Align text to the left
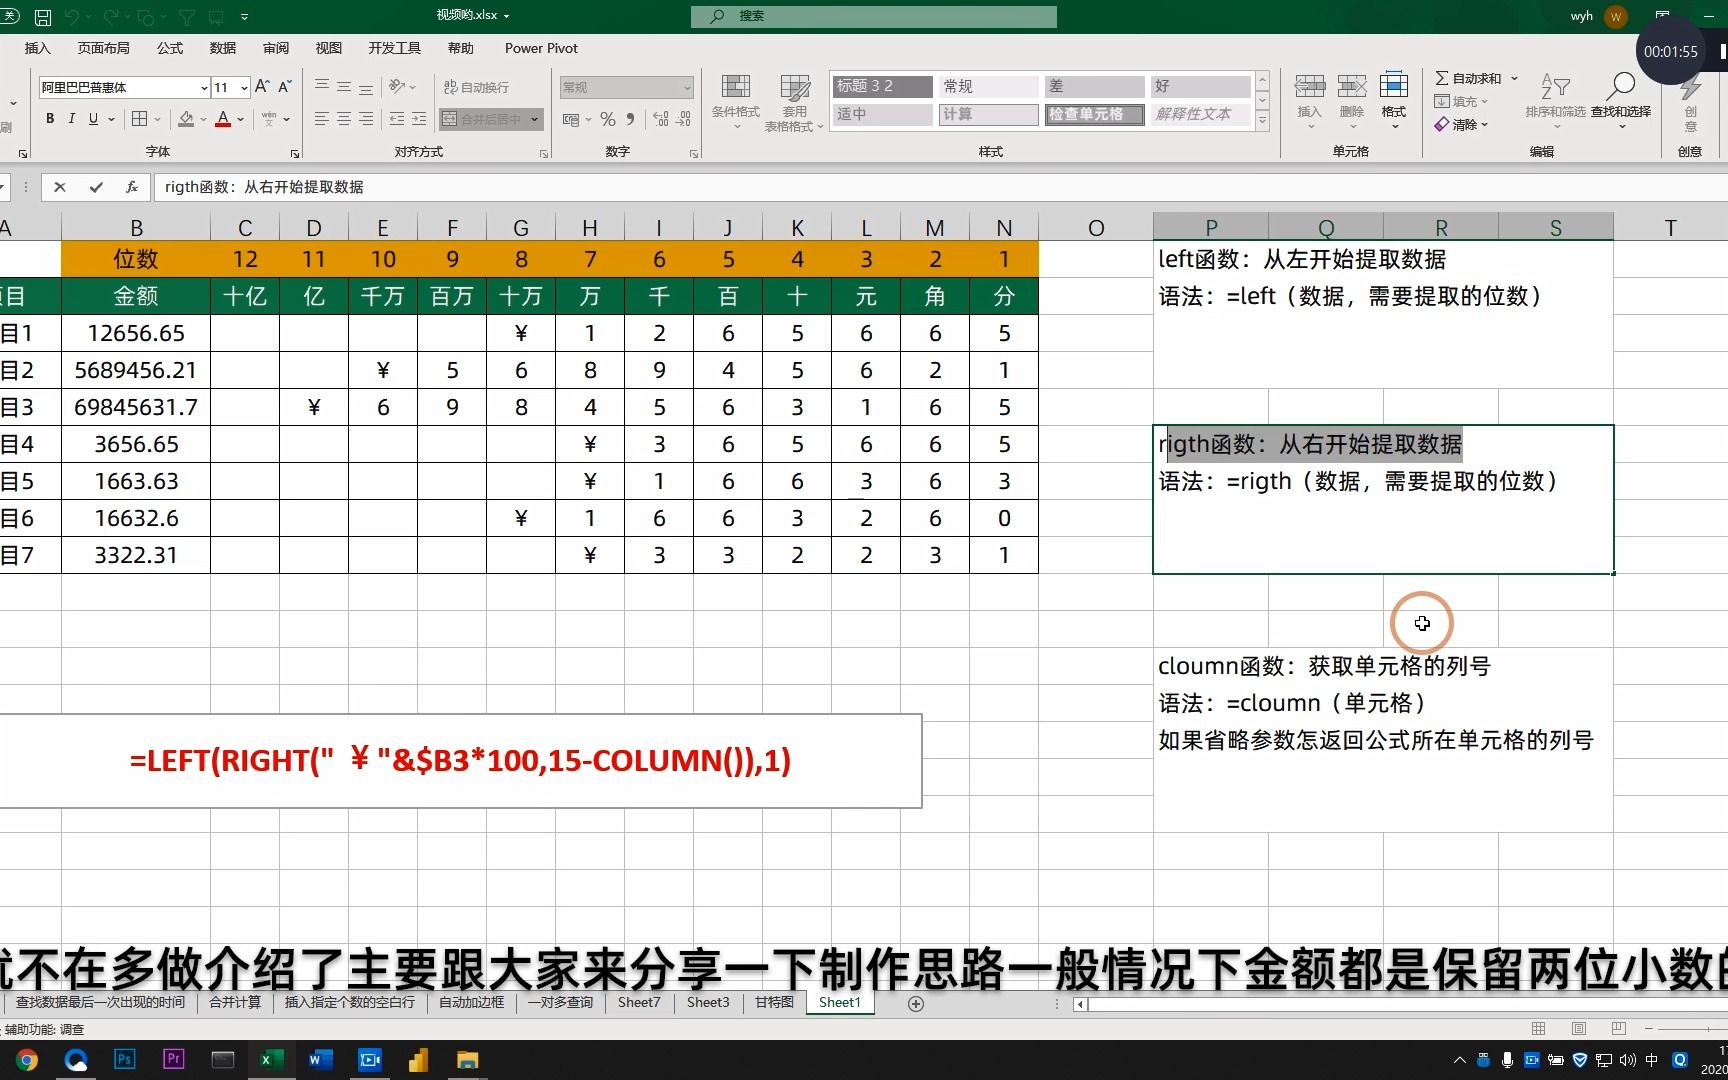The width and height of the screenshot is (1728, 1080). coord(322,119)
